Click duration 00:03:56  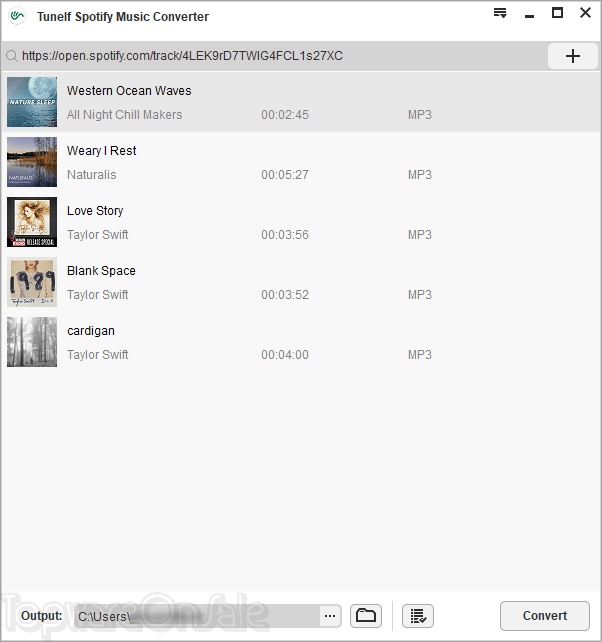coord(285,235)
